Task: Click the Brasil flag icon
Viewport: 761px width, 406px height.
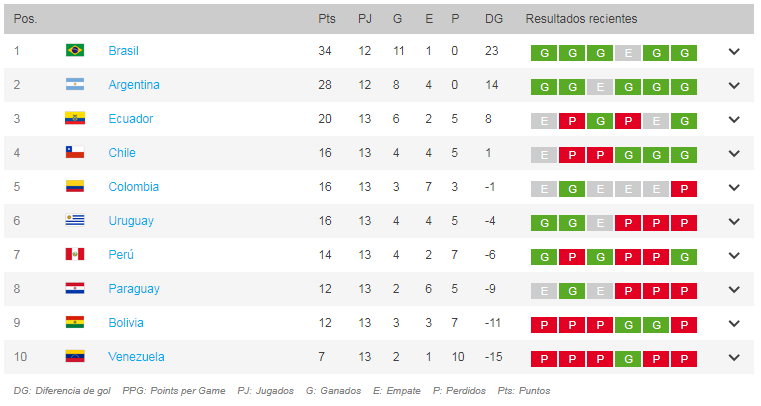Action: (74, 51)
